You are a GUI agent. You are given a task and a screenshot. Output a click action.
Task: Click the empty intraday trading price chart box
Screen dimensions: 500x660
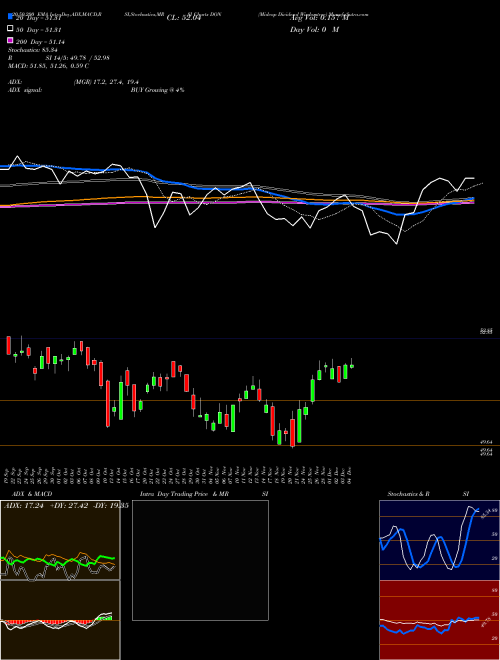tap(200, 560)
